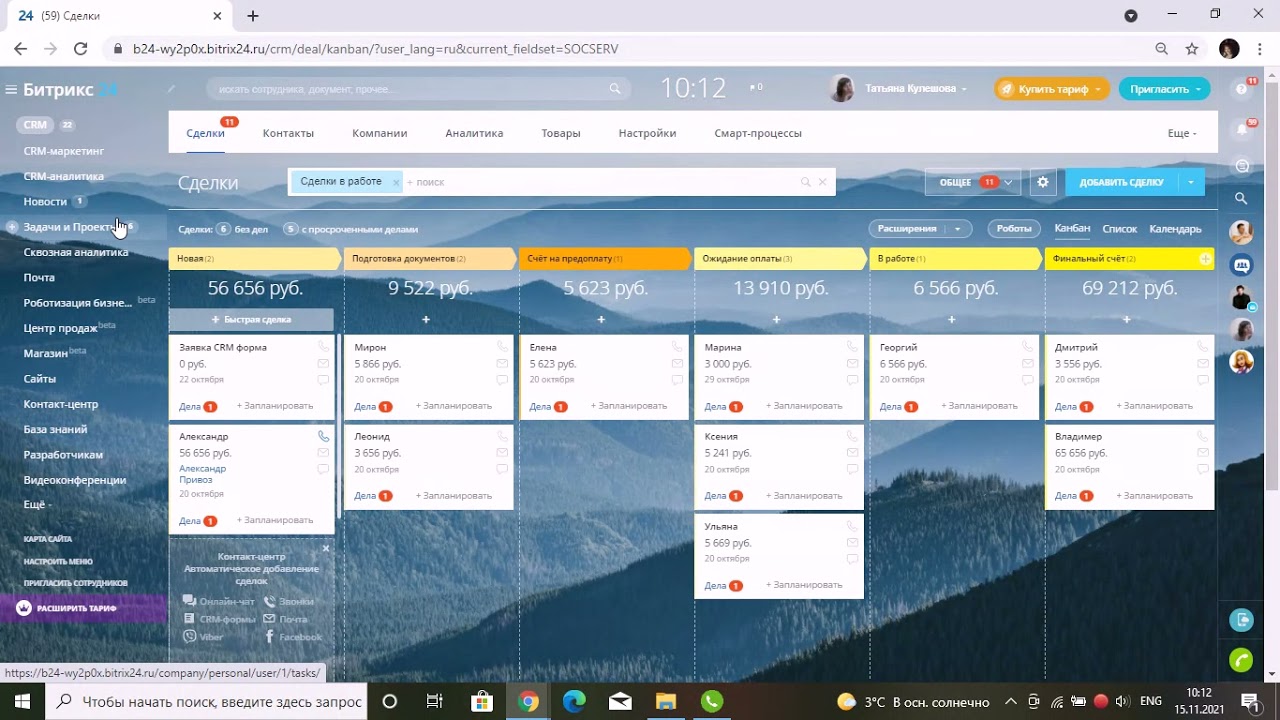
Task: Click plus icon on Финальный счёт column header
Action: pyautogui.click(x=1205, y=259)
